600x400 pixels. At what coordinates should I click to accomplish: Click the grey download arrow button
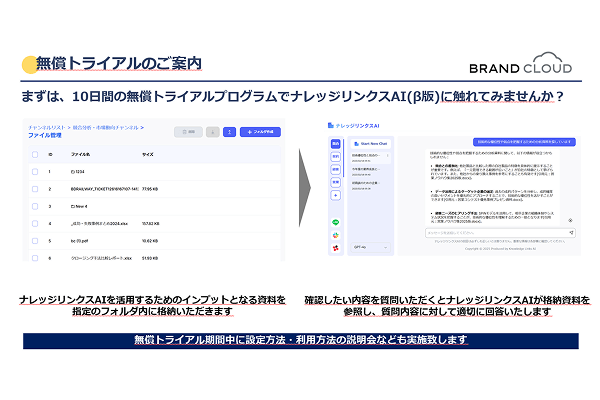213,132
